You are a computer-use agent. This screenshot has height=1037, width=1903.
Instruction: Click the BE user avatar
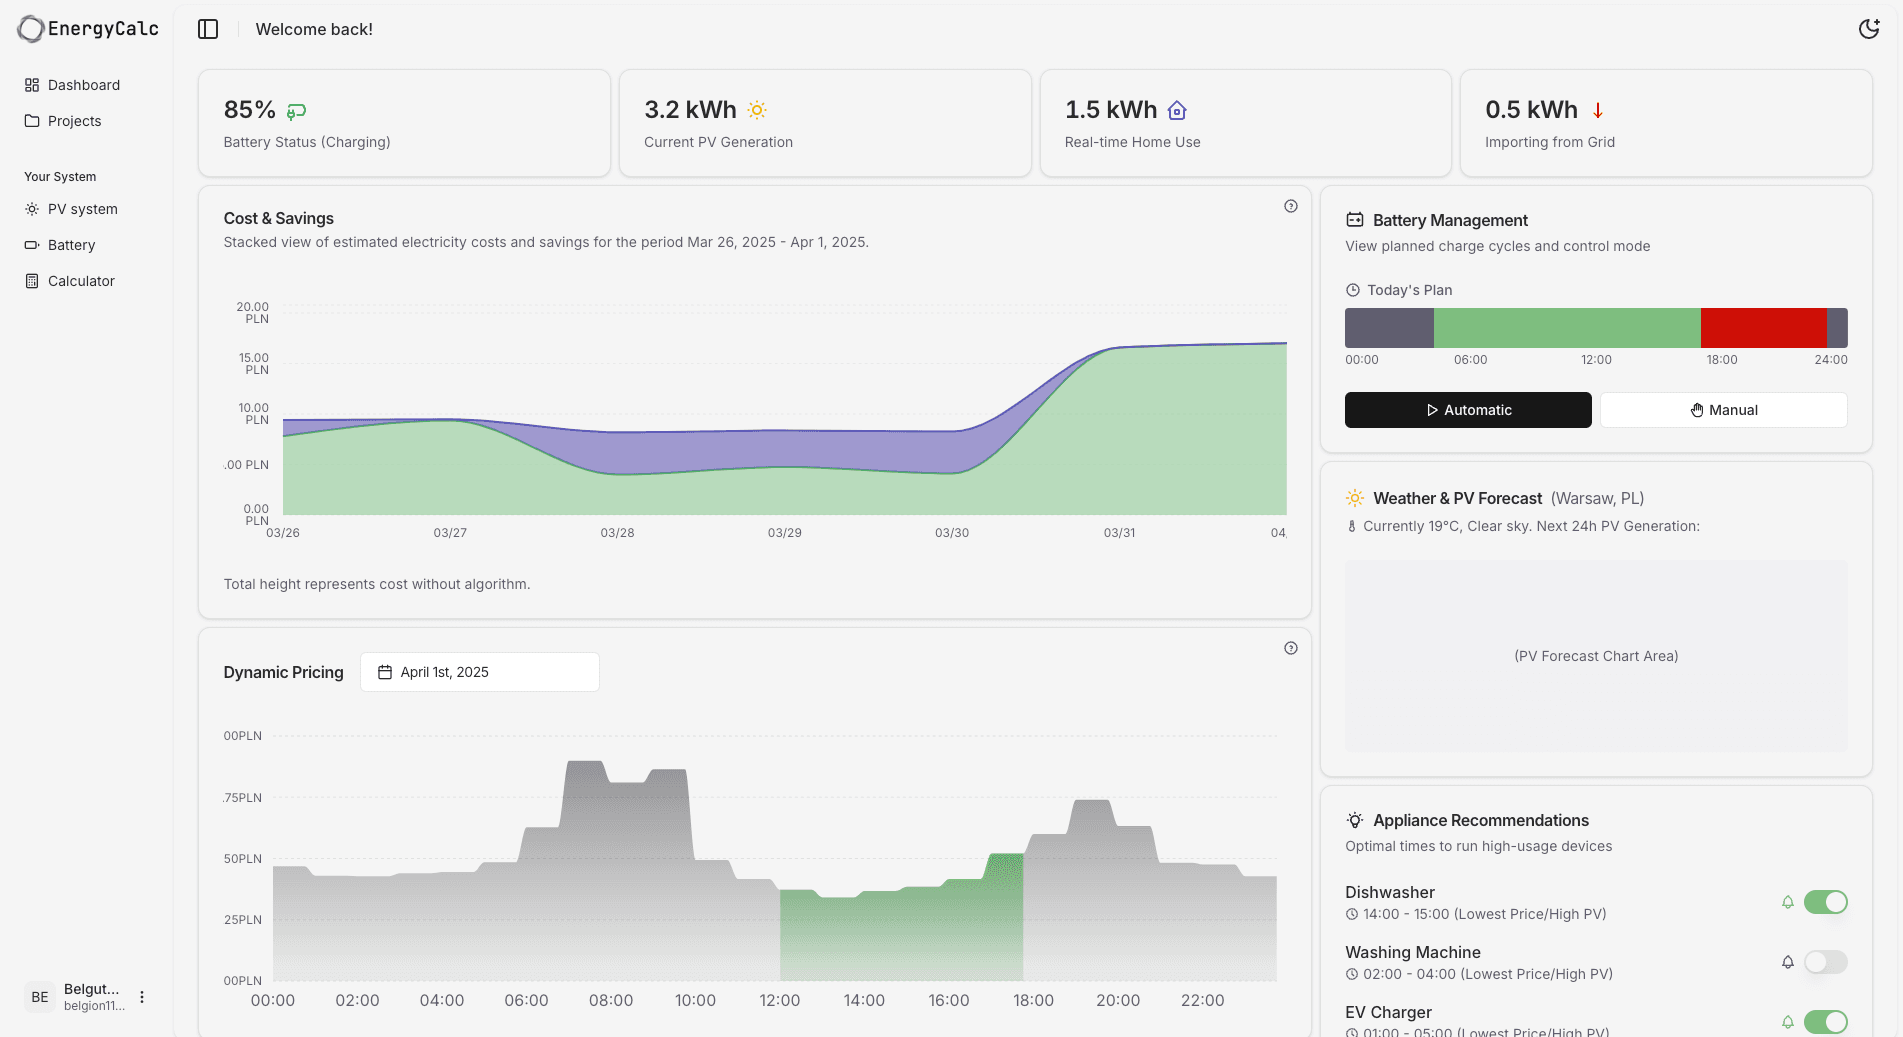[39, 997]
